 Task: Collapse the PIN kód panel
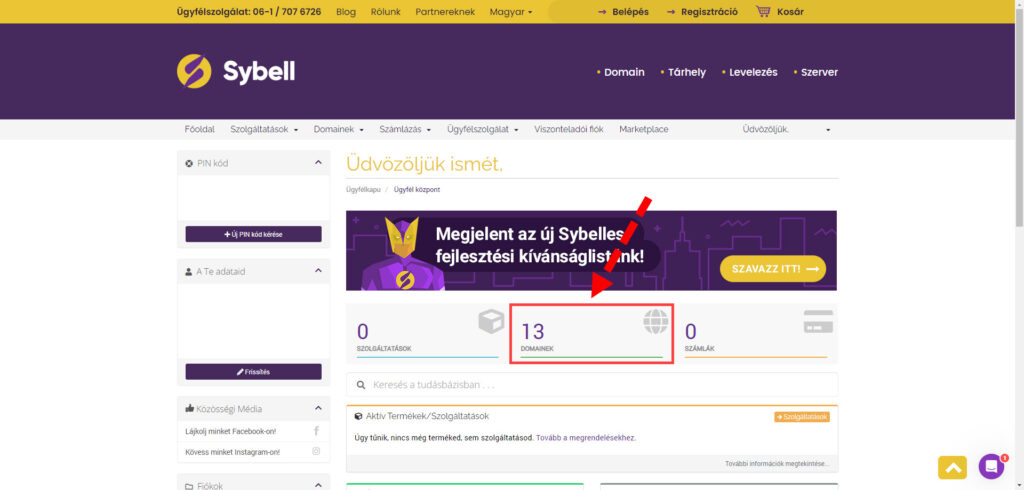coord(318,163)
